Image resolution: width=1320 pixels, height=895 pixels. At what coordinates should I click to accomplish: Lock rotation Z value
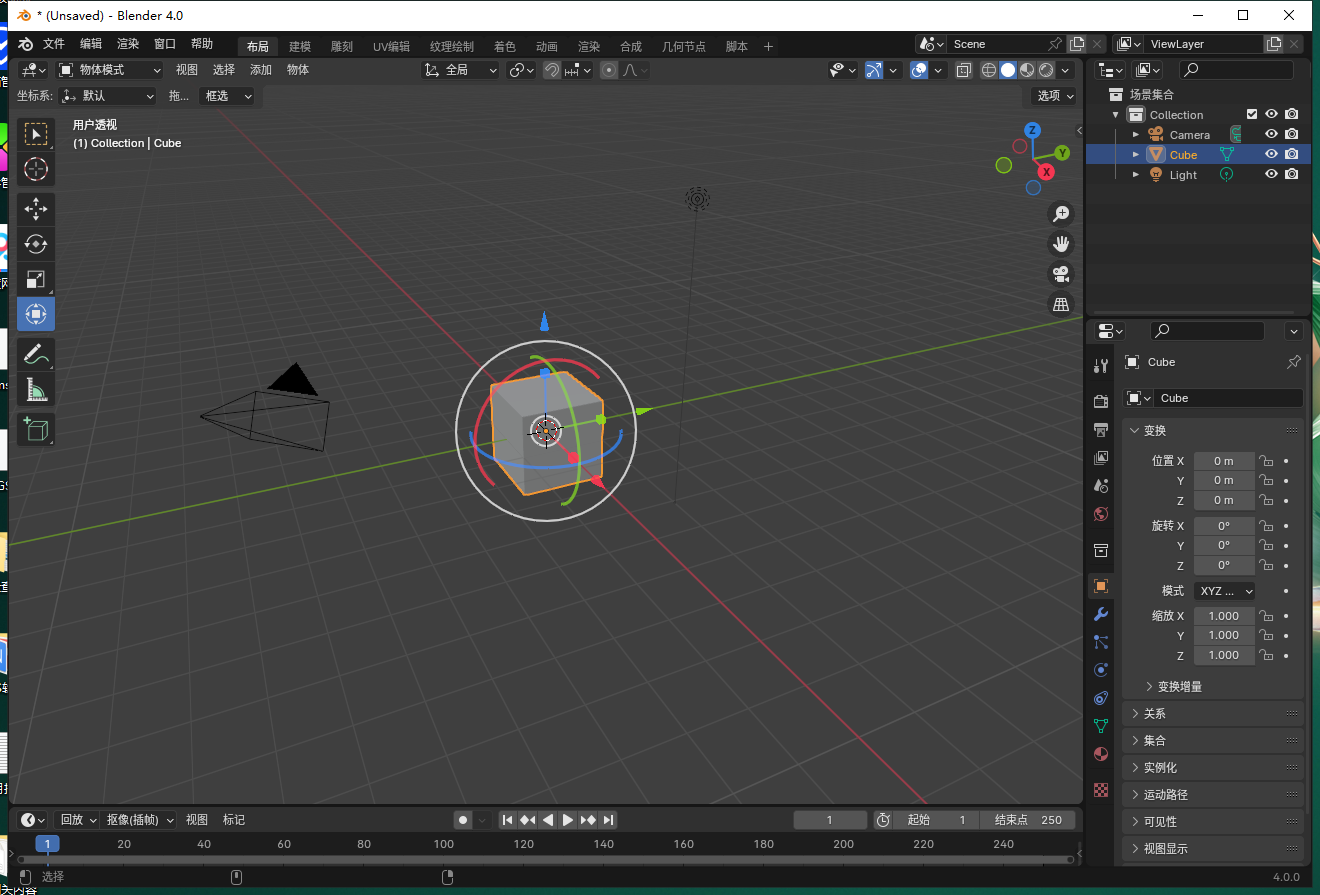point(1266,565)
